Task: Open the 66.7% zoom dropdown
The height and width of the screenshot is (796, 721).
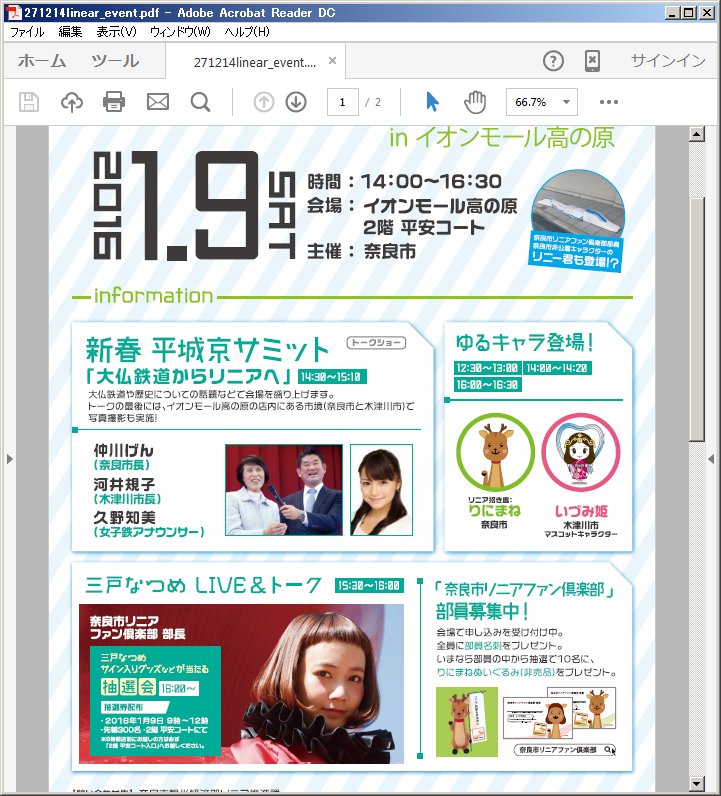Action: tap(543, 102)
